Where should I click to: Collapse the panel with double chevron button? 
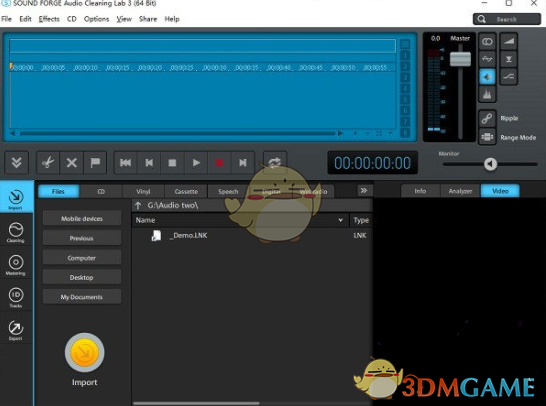click(x=16, y=163)
